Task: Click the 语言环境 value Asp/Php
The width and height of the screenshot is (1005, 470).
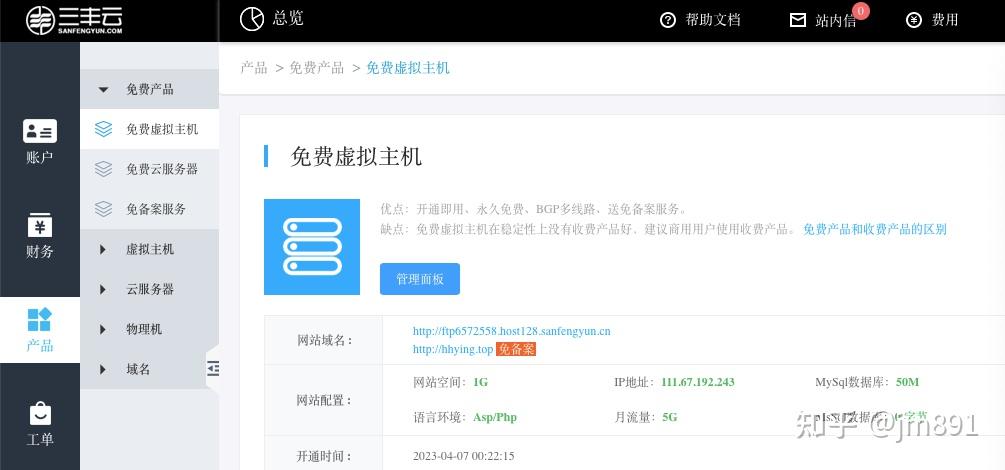Action: point(495,417)
